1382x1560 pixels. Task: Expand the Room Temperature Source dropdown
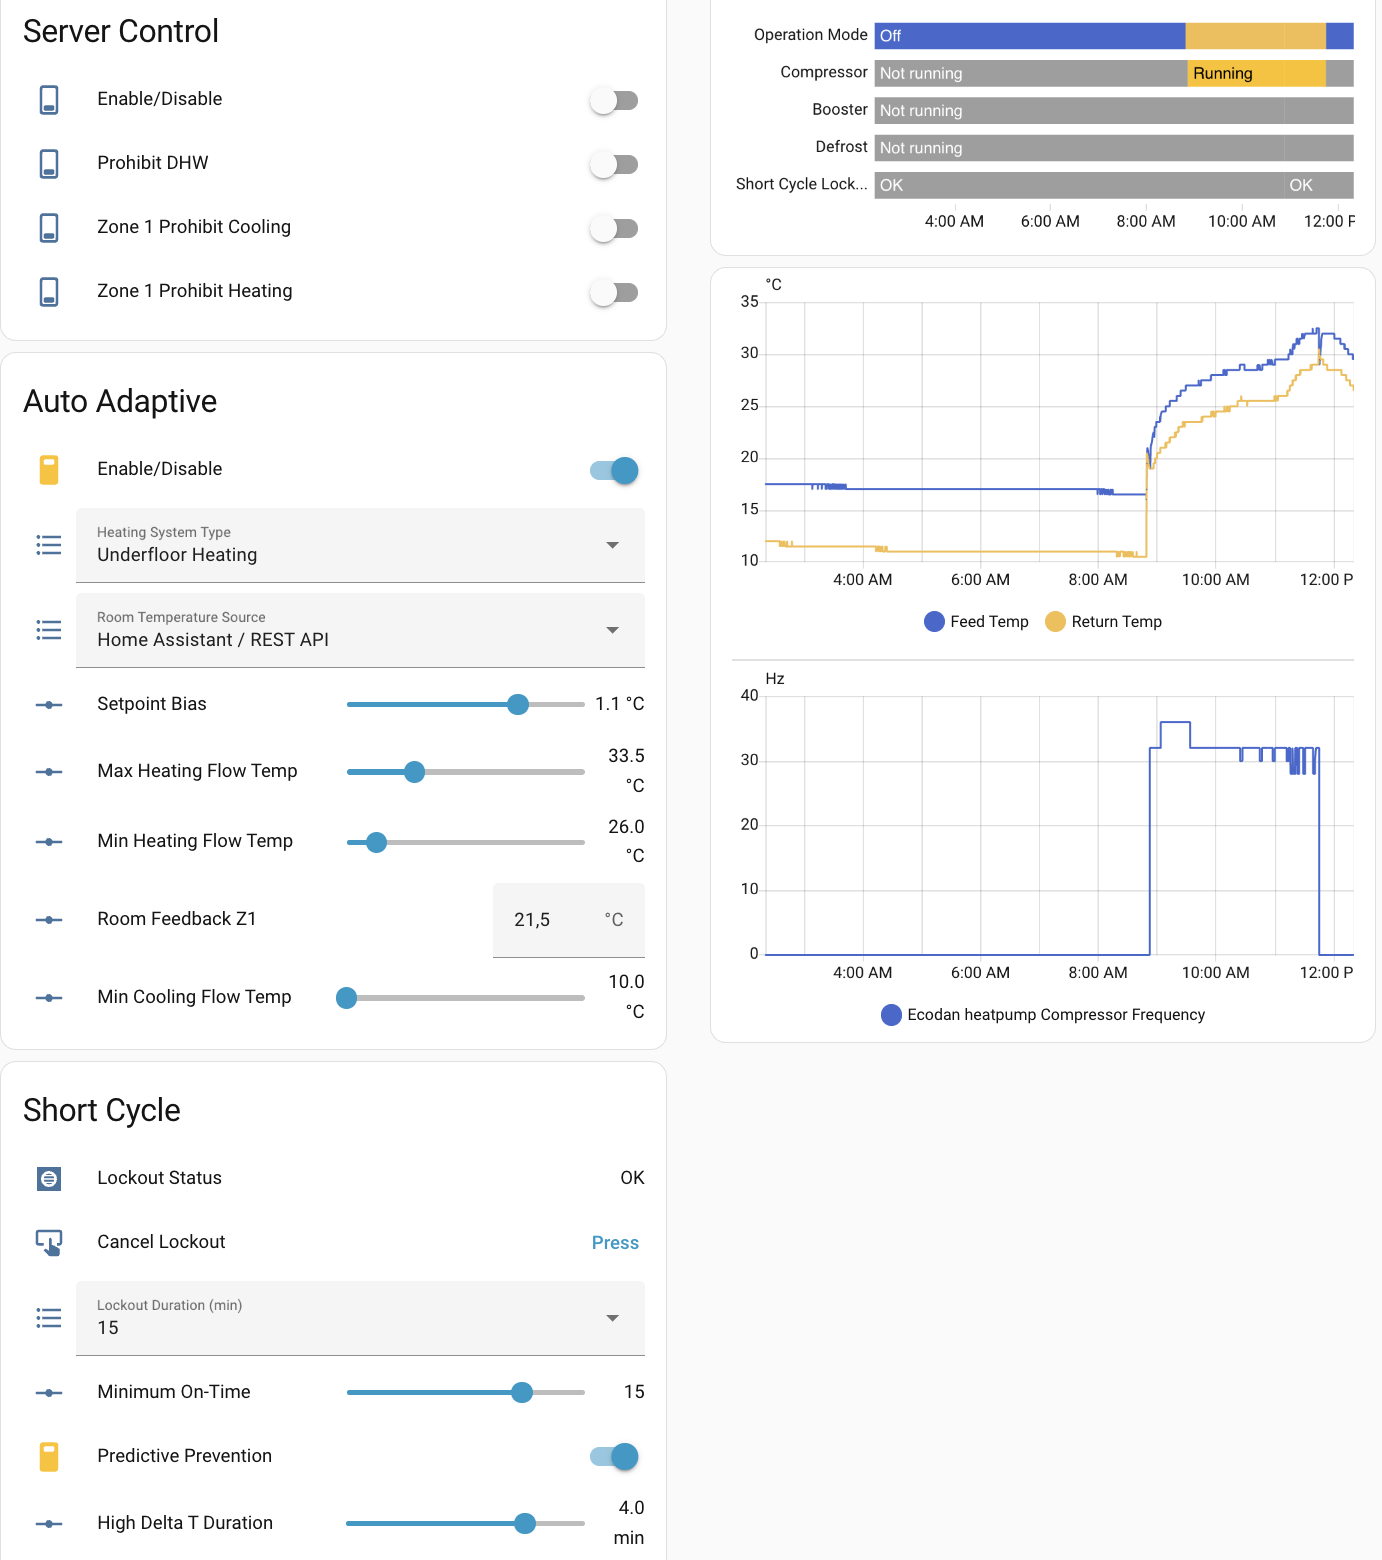(360, 630)
